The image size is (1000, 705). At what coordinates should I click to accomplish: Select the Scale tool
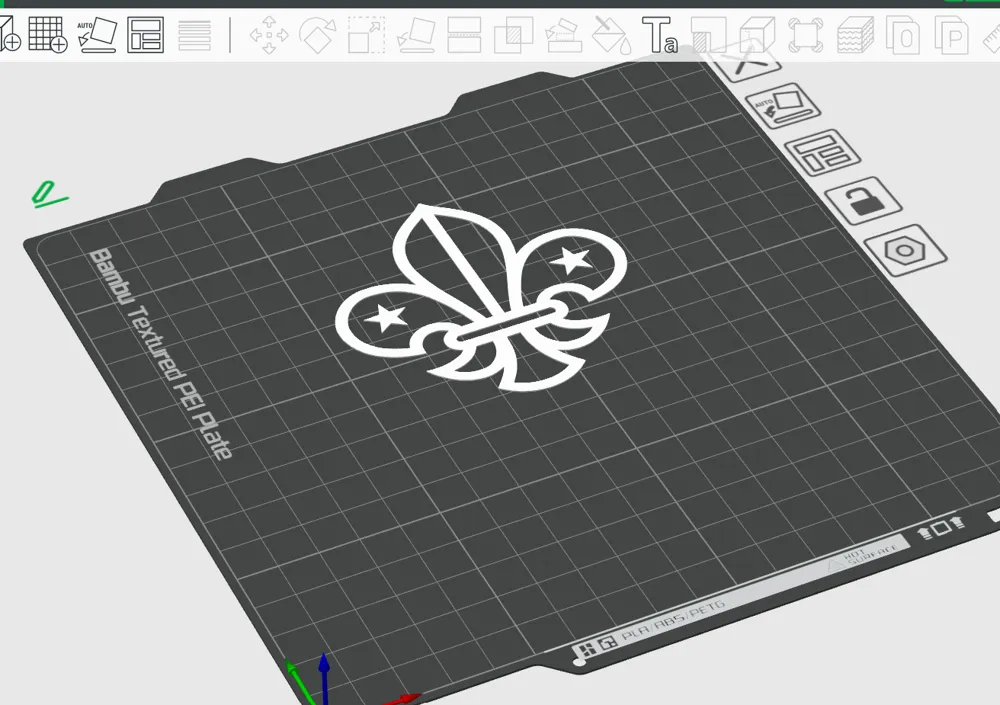point(366,35)
